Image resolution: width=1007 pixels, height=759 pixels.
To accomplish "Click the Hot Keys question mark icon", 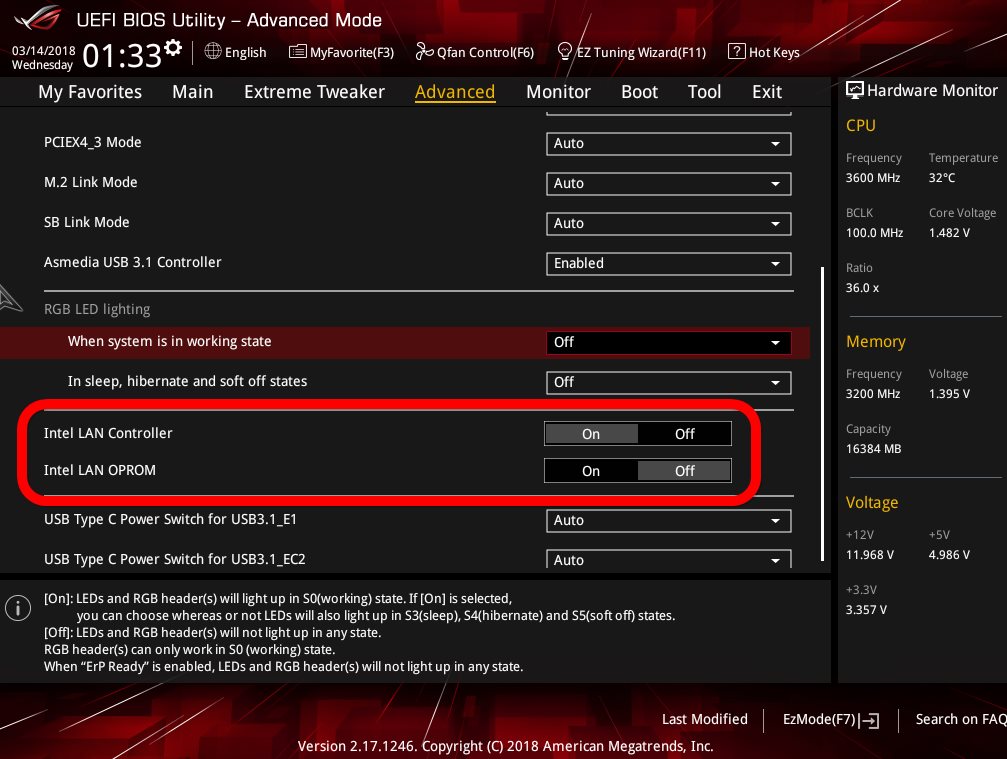I will [x=736, y=51].
